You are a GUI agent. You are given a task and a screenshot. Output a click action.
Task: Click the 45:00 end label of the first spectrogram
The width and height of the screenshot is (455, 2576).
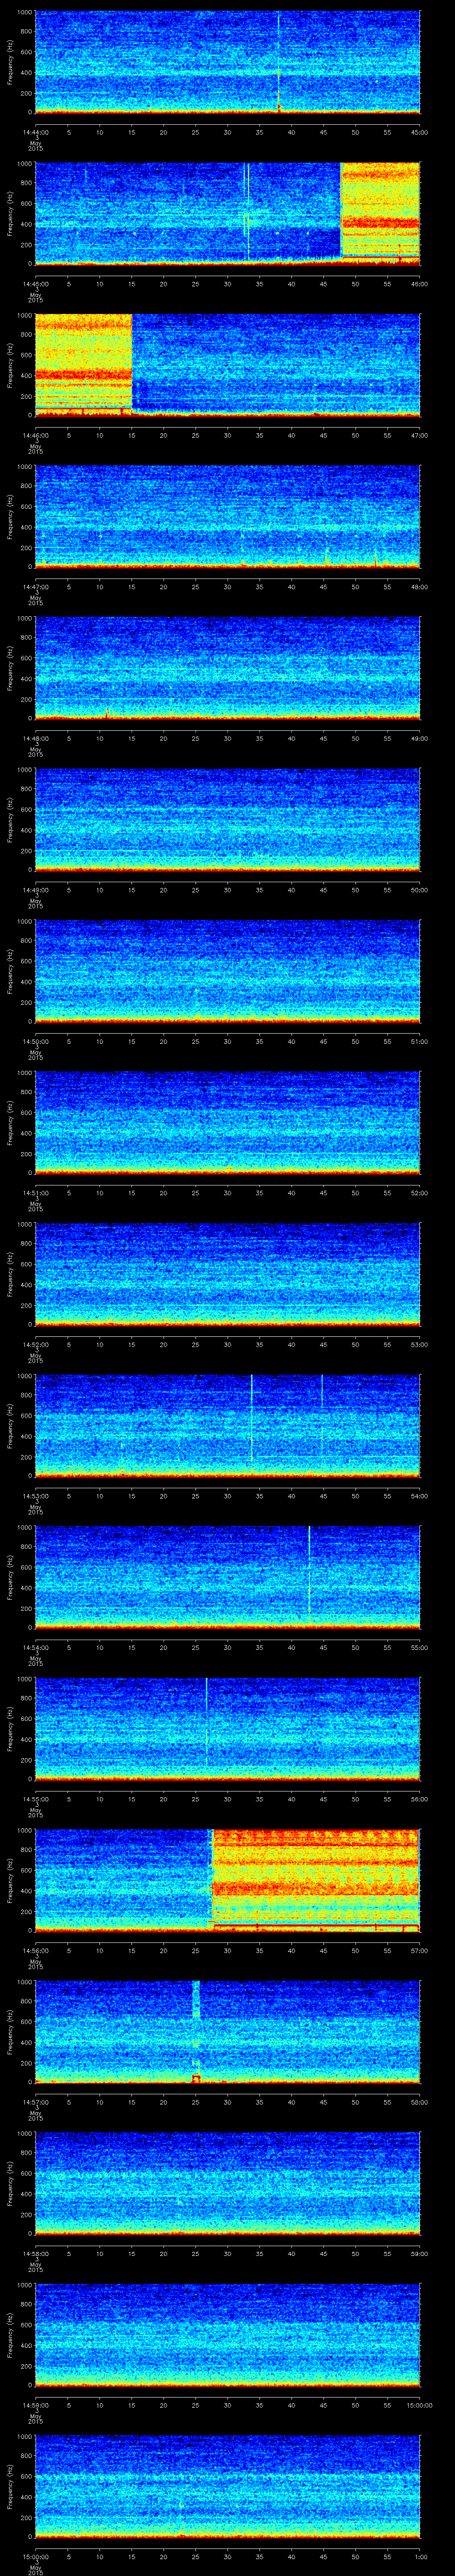coord(420,131)
